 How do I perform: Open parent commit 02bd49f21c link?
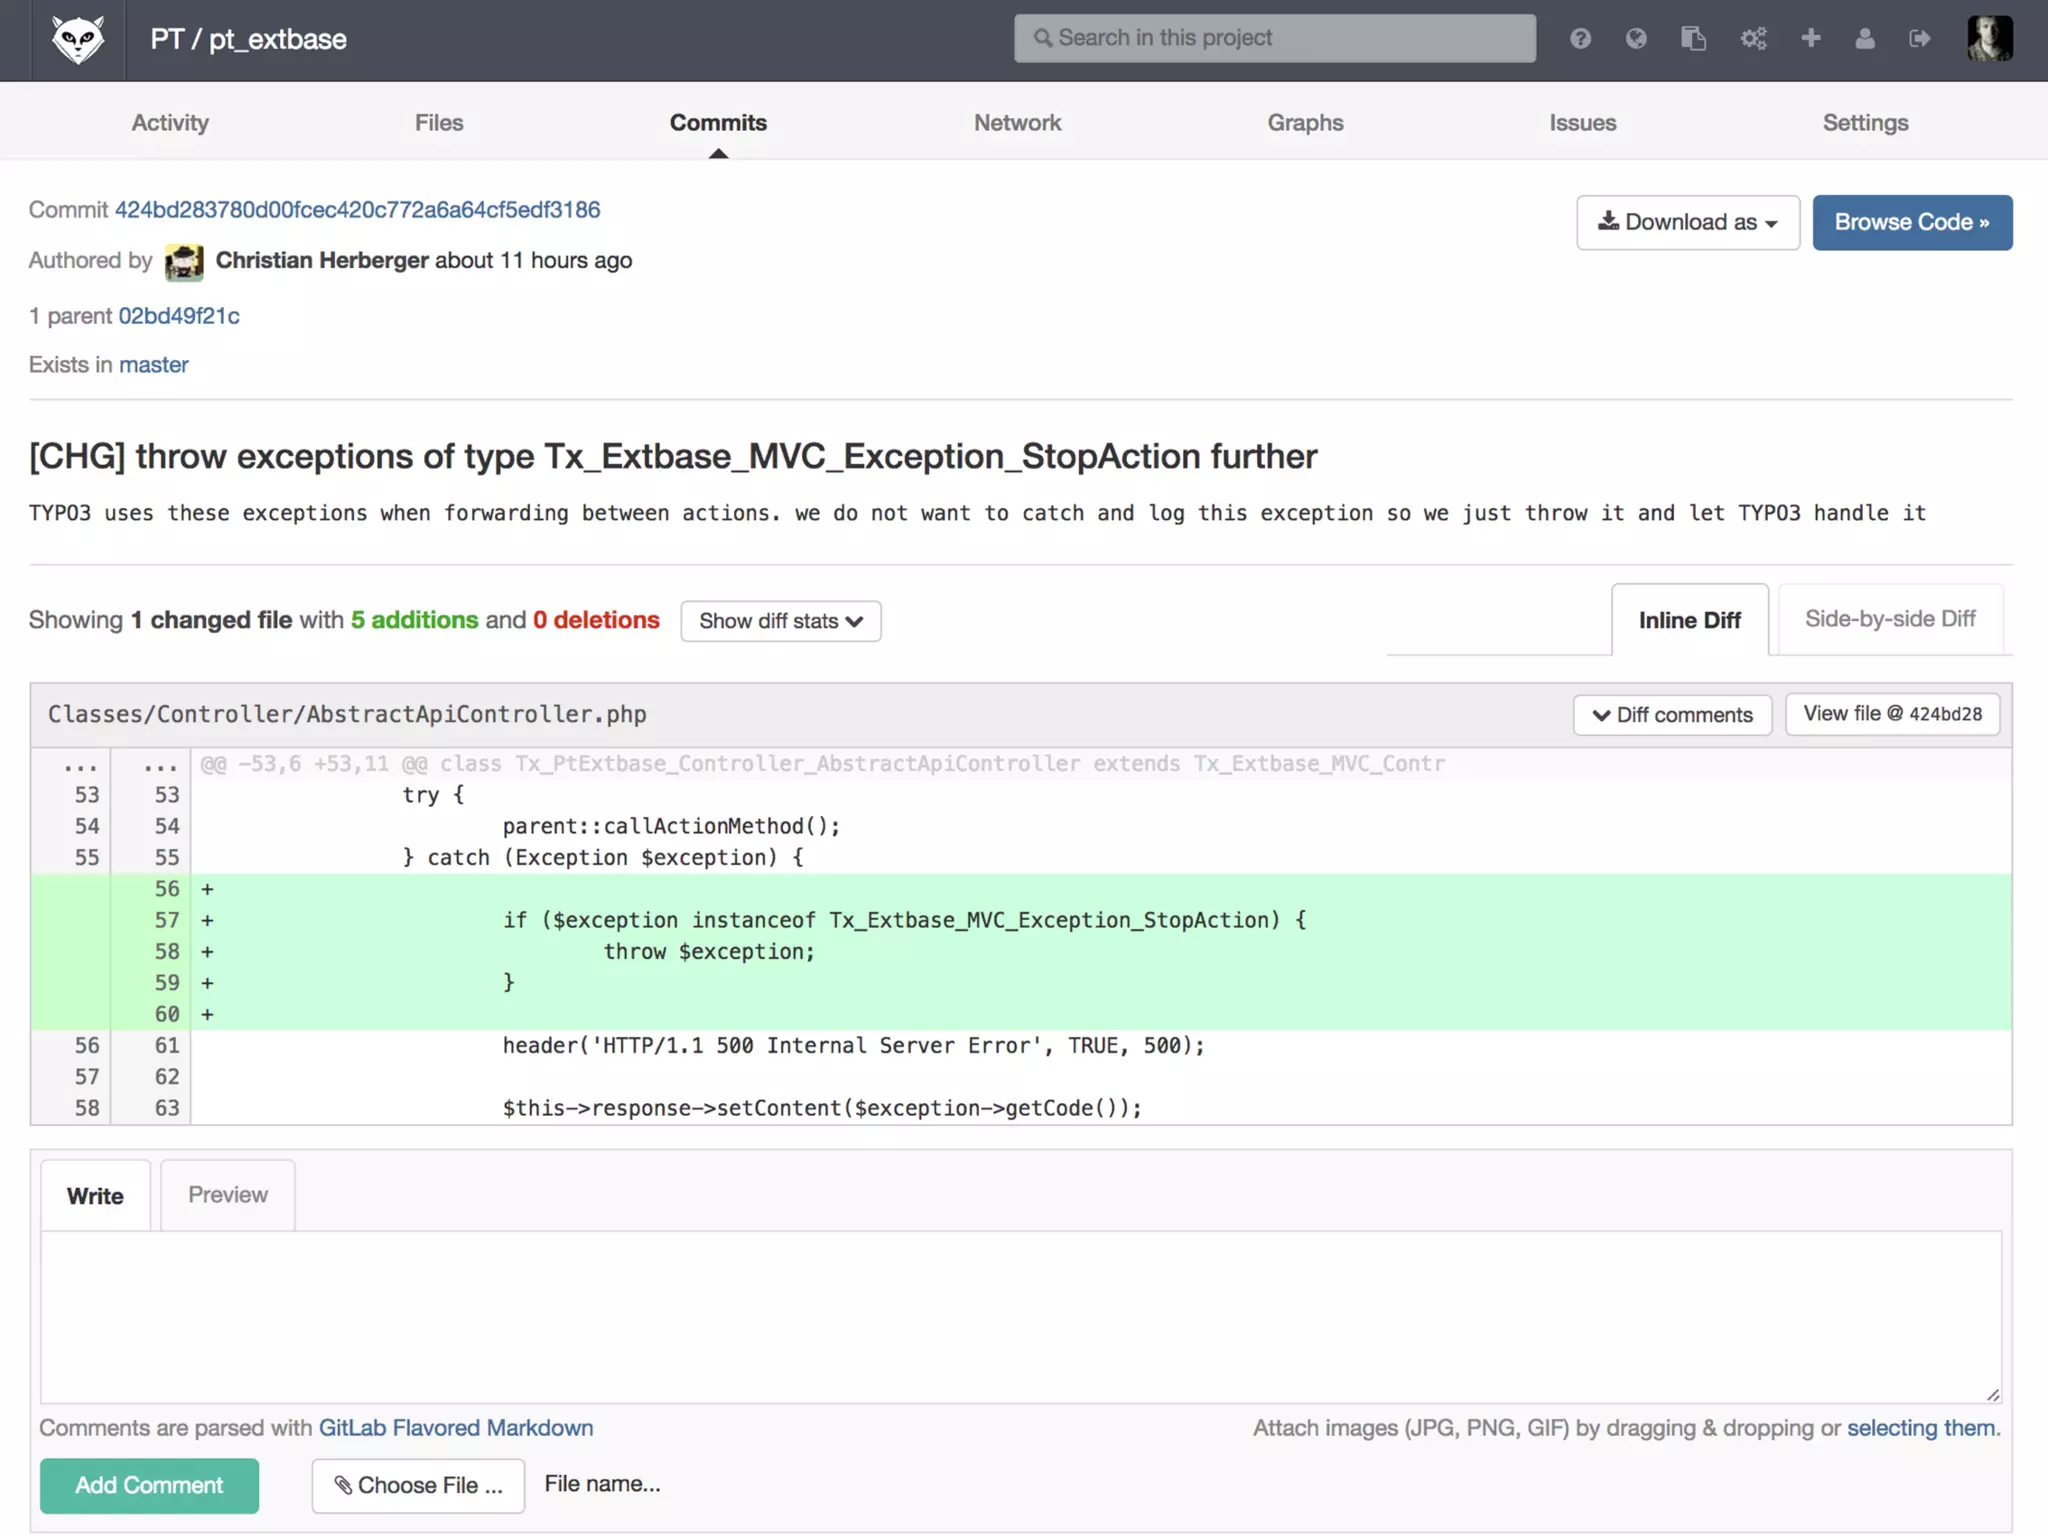(179, 316)
